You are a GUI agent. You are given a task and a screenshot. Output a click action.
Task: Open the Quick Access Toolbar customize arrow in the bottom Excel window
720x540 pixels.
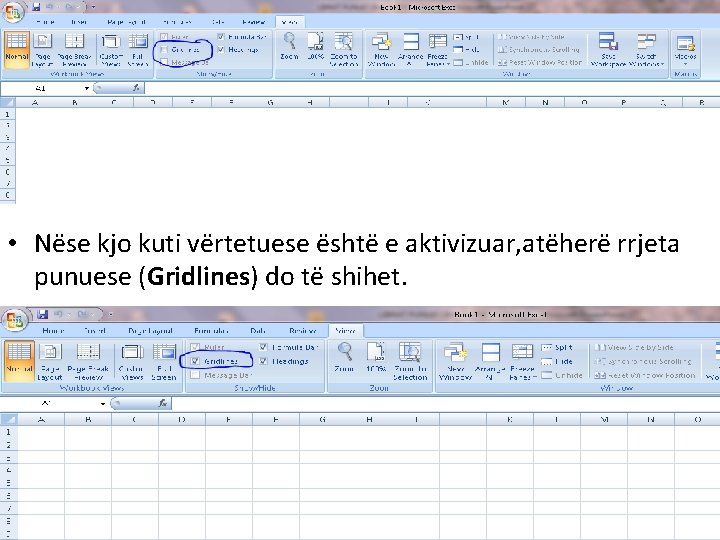pyautogui.click(x=111, y=315)
